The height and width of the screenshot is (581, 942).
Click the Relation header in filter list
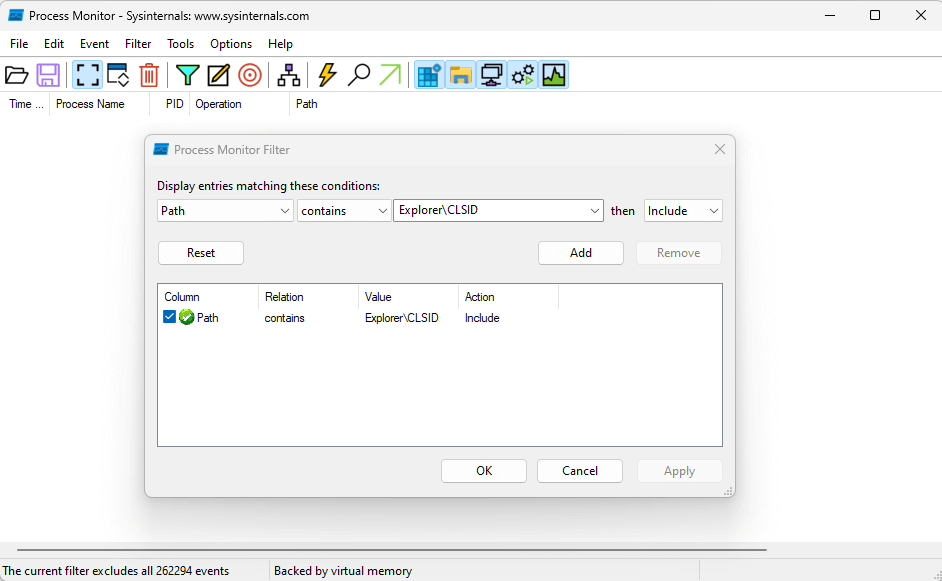tap(284, 297)
